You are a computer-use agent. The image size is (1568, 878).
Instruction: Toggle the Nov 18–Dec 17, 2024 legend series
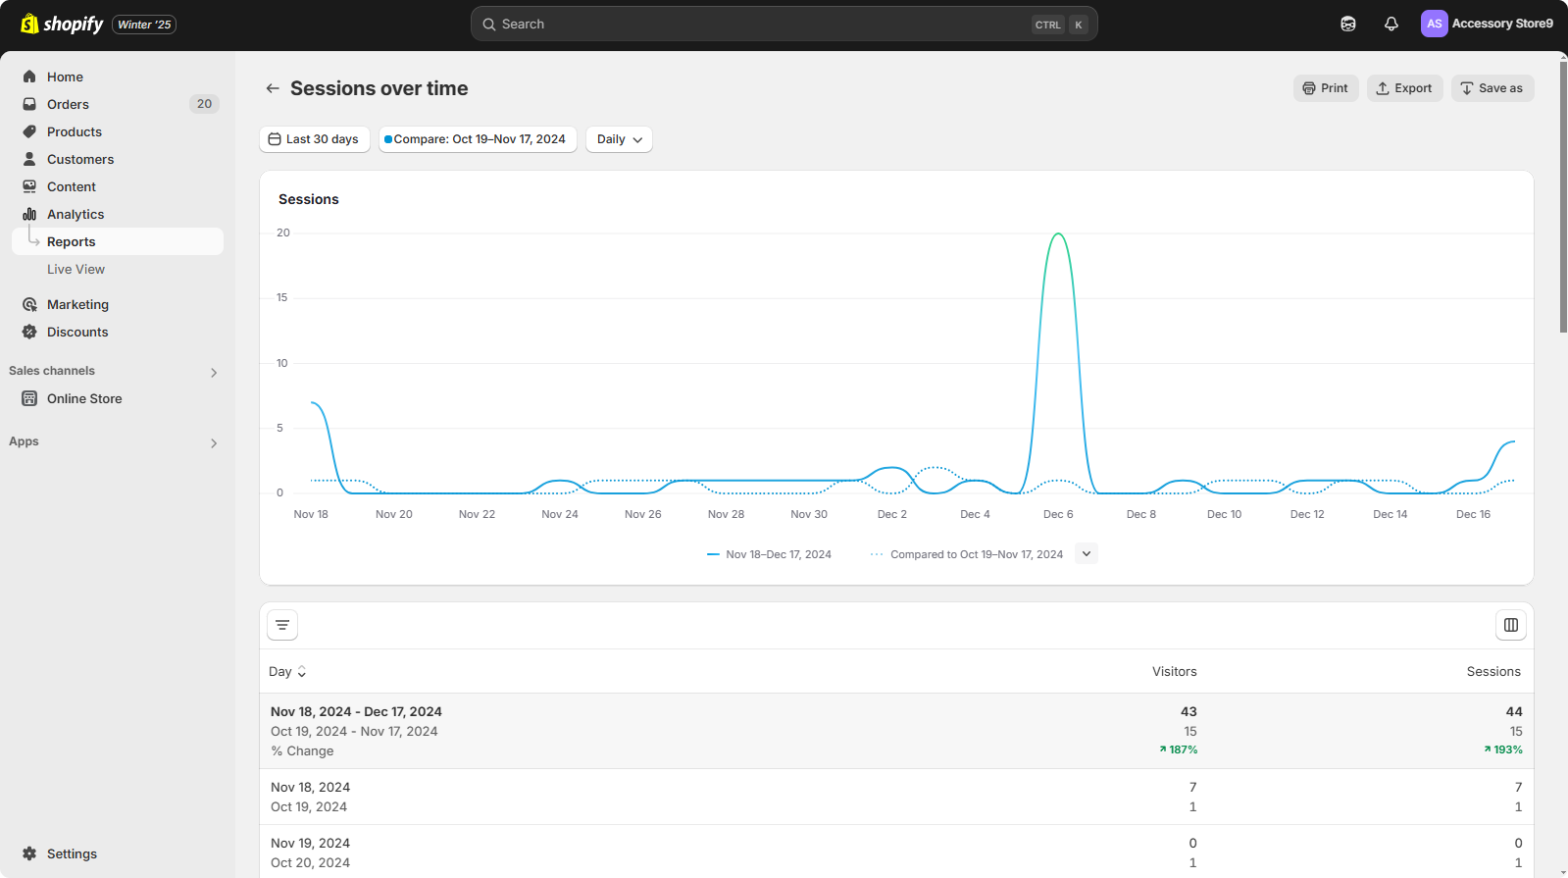pos(769,554)
